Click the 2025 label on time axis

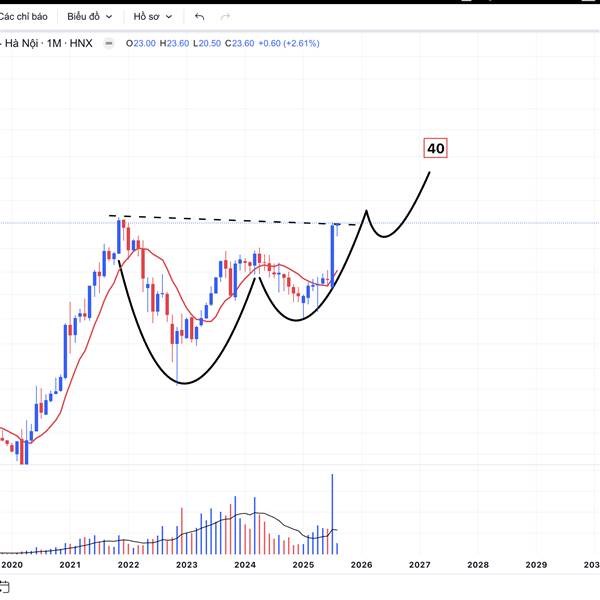click(x=303, y=564)
